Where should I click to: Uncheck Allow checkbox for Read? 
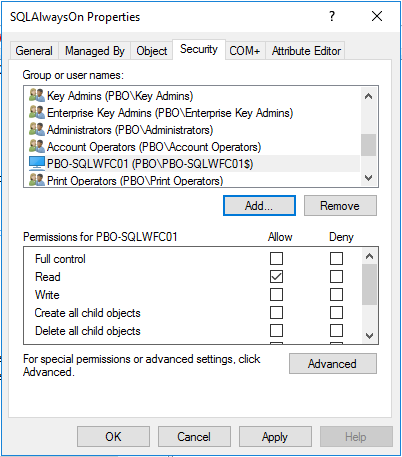[x=276, y=276]
